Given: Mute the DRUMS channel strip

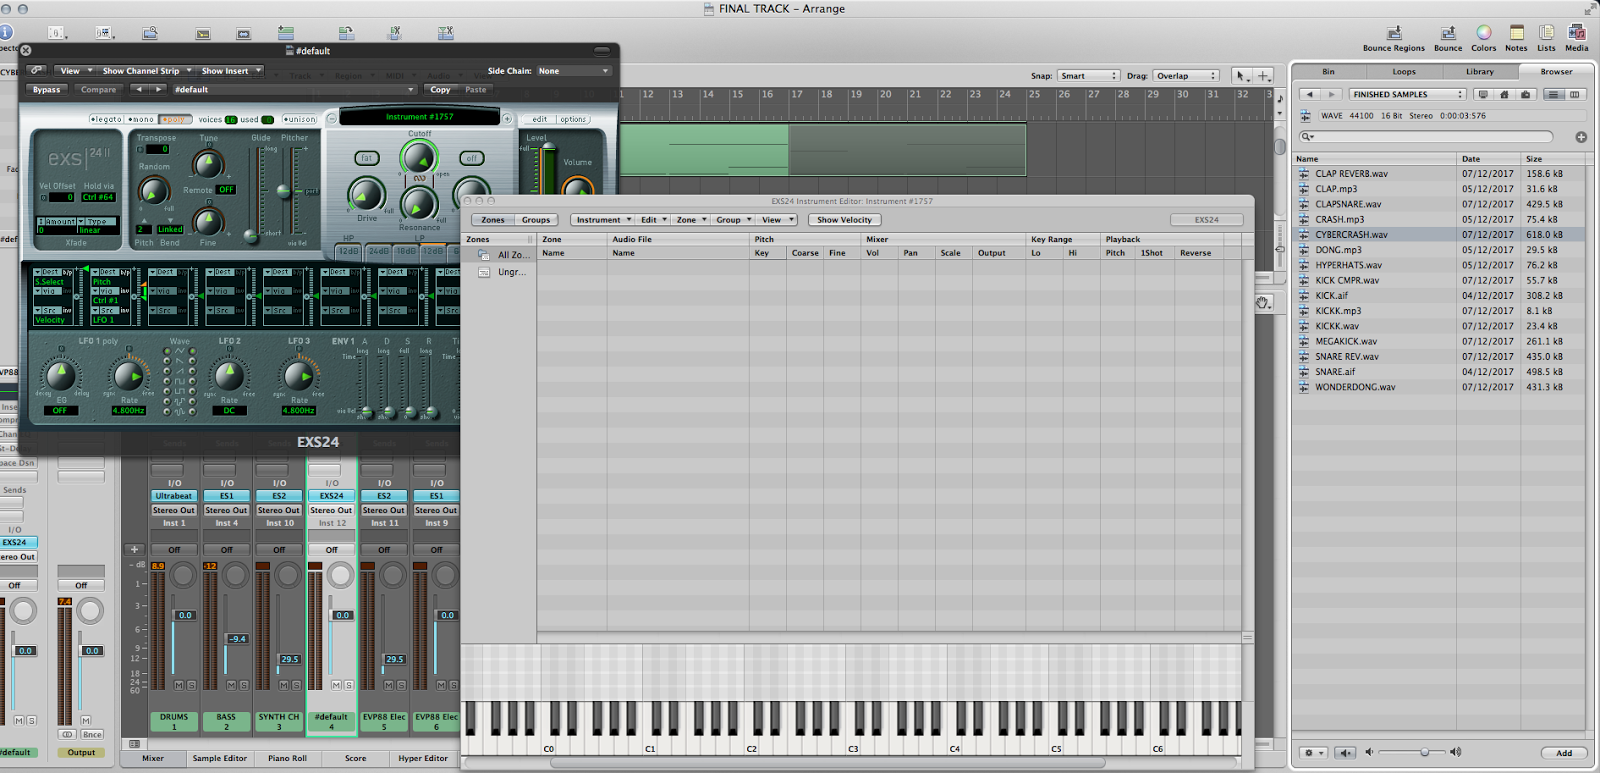Looking at the screenshot, I should point(179,685).
